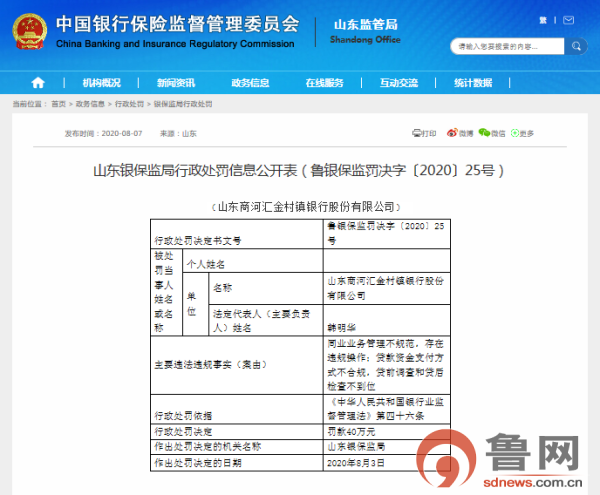Click the subtitle 山东商河汇金村镇银行股份有限公司
Viewport: 600px width, 495px height.
tap(305, 207)
